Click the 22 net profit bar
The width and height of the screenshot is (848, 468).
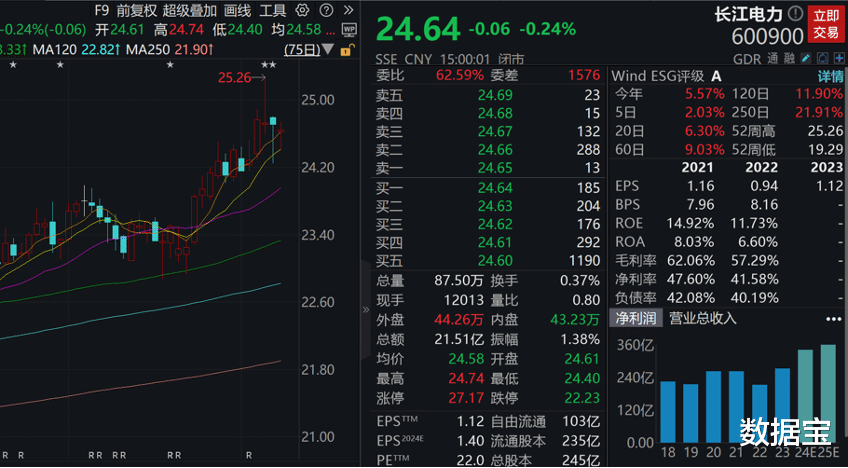coord(759,414)
